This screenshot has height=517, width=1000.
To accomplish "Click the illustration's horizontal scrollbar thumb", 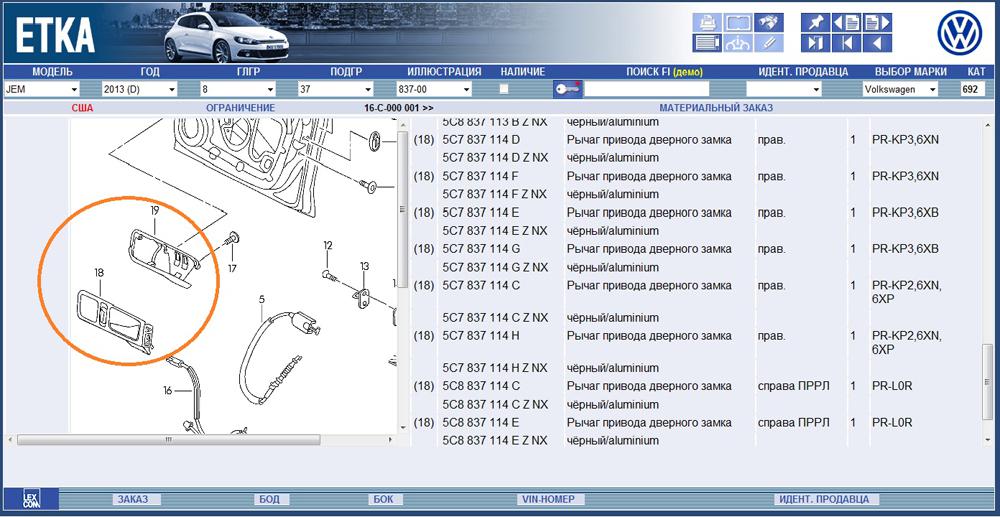I will [168, 439].
